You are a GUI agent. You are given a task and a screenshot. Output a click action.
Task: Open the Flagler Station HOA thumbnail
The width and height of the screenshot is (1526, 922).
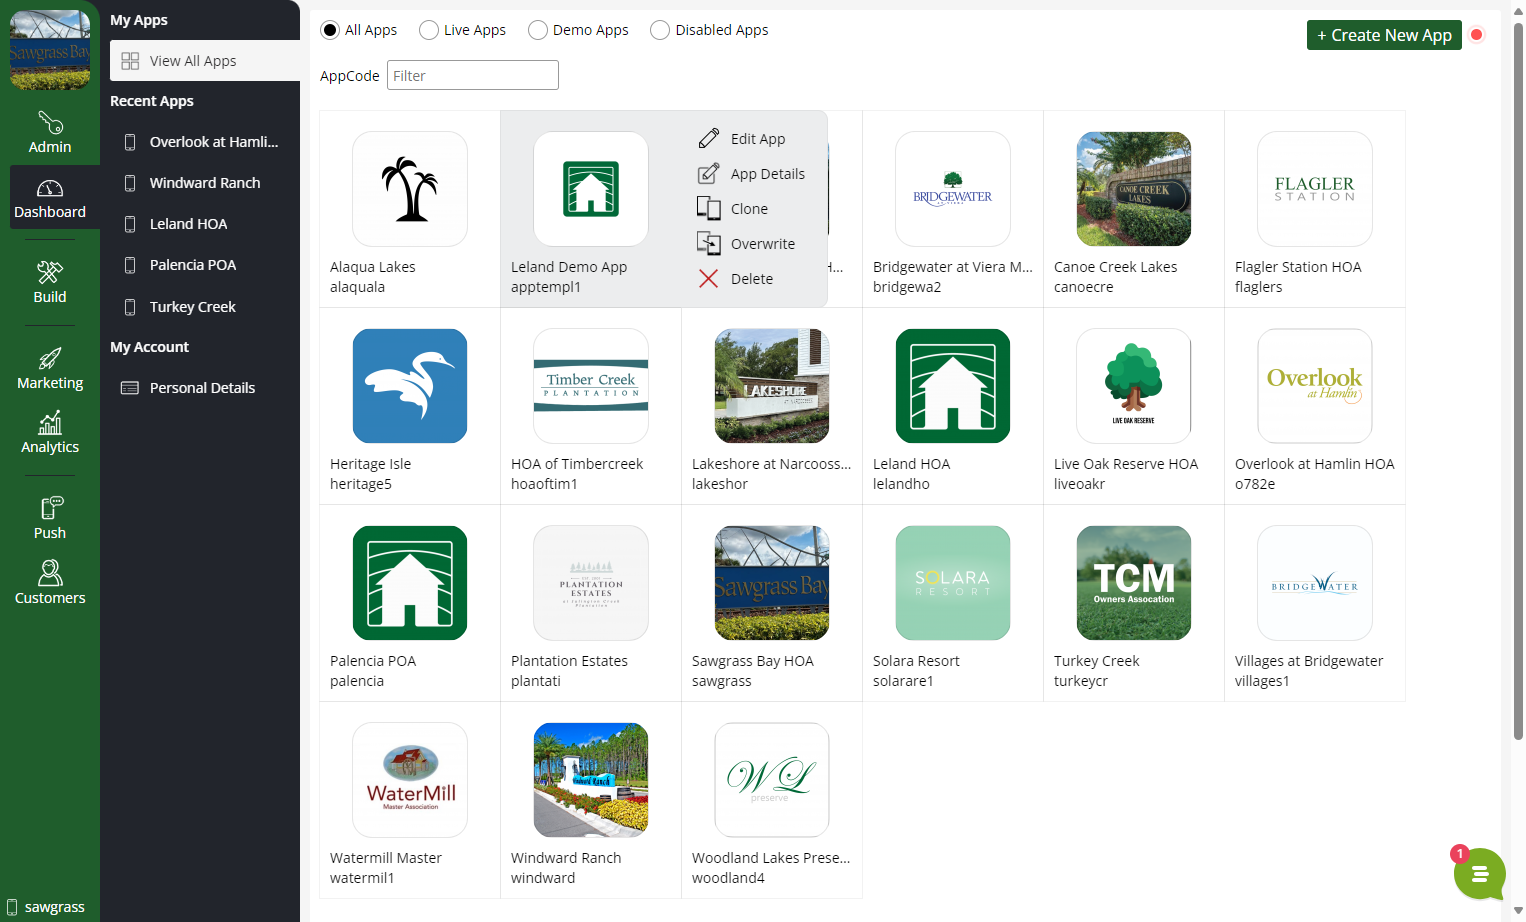1315,189
